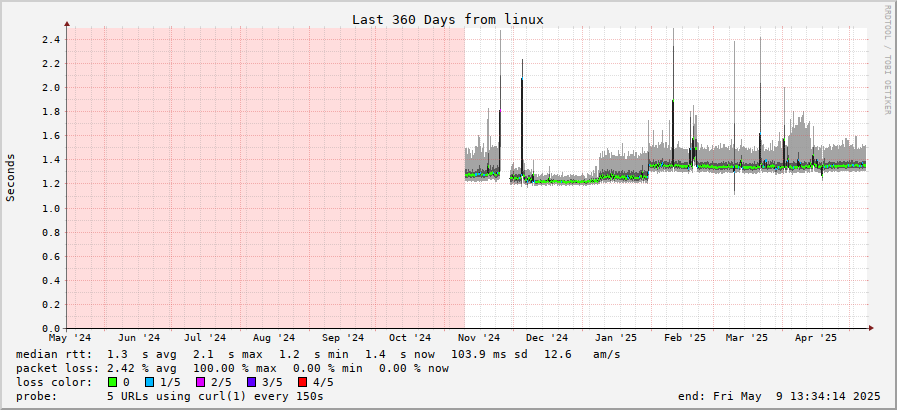Click the 'loss color:' legend label
Viewport: 897px width, 410px height.
click(54, 382)
